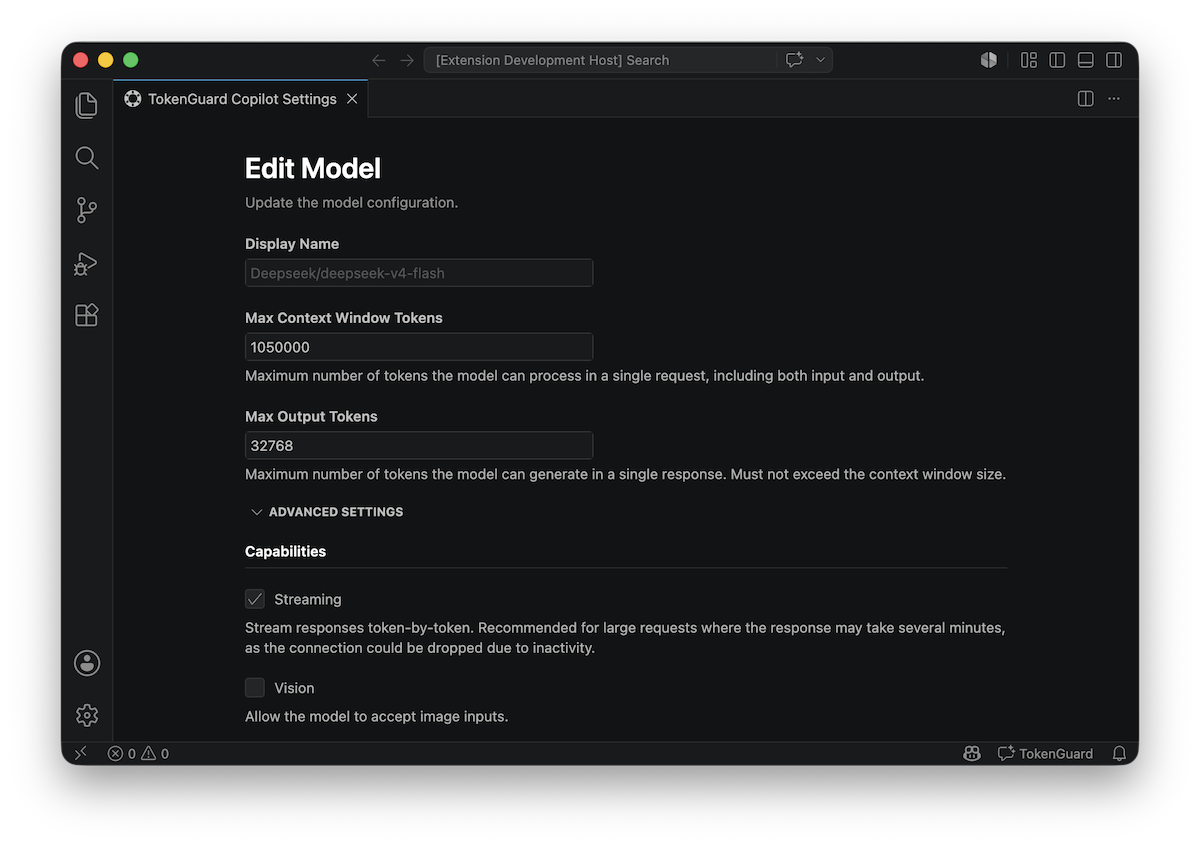This screenshot has height=846, width=1200.
Task: Click the TokenGuard status bar item
Action: [x=1045, y=753]
